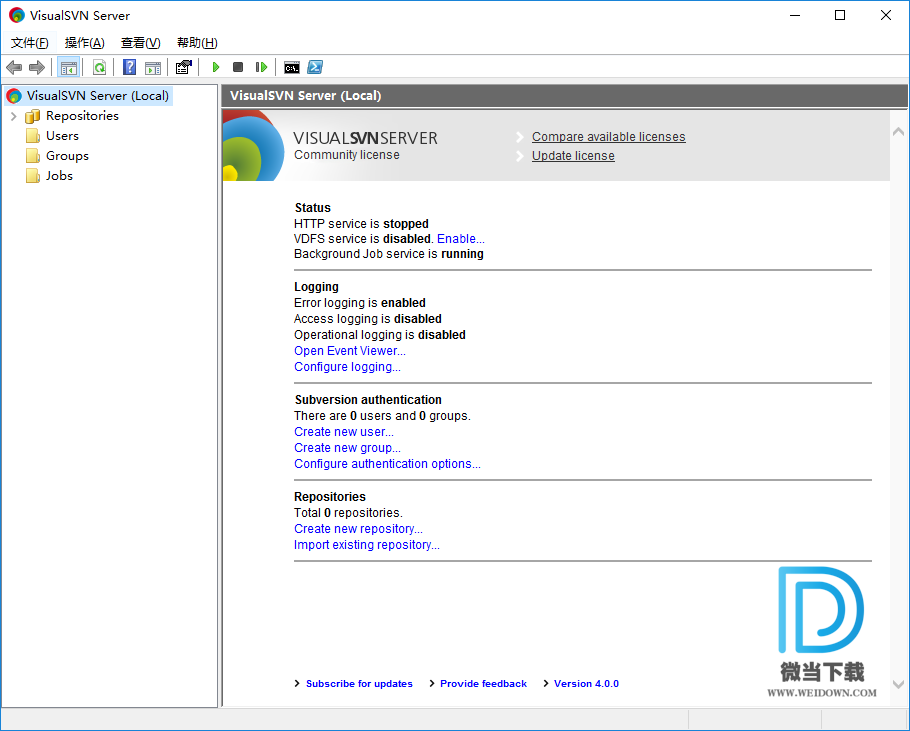Select the Groups tree item
The width and height of the screenshot is (910, 731).
point(67,156)
